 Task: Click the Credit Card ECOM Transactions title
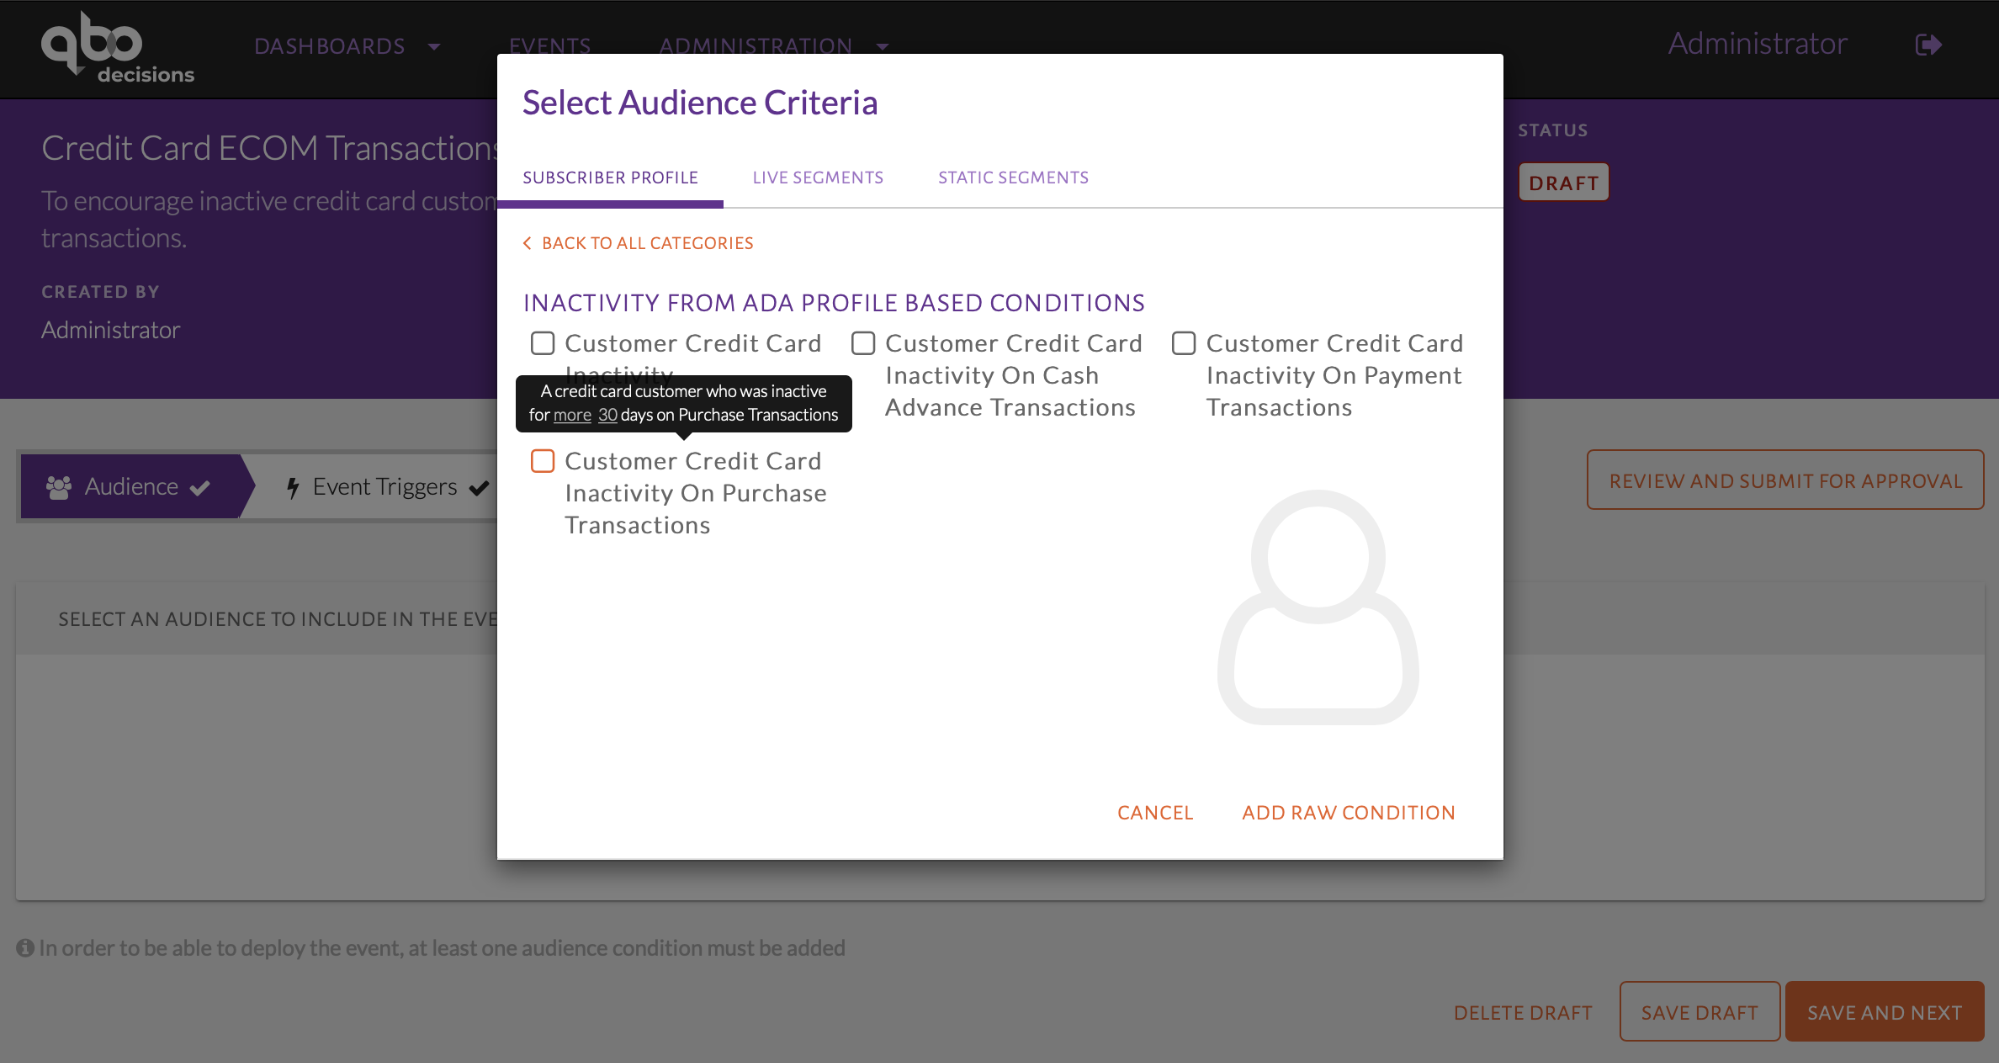(x=269, y=148)
